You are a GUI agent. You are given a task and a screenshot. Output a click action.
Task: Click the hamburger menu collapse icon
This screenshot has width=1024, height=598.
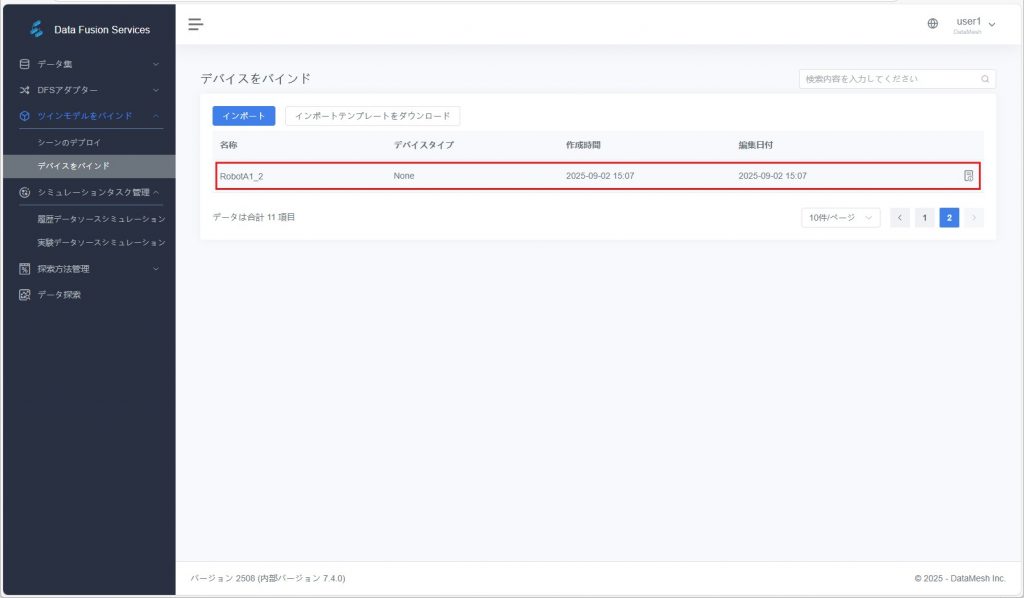point(196,24)
